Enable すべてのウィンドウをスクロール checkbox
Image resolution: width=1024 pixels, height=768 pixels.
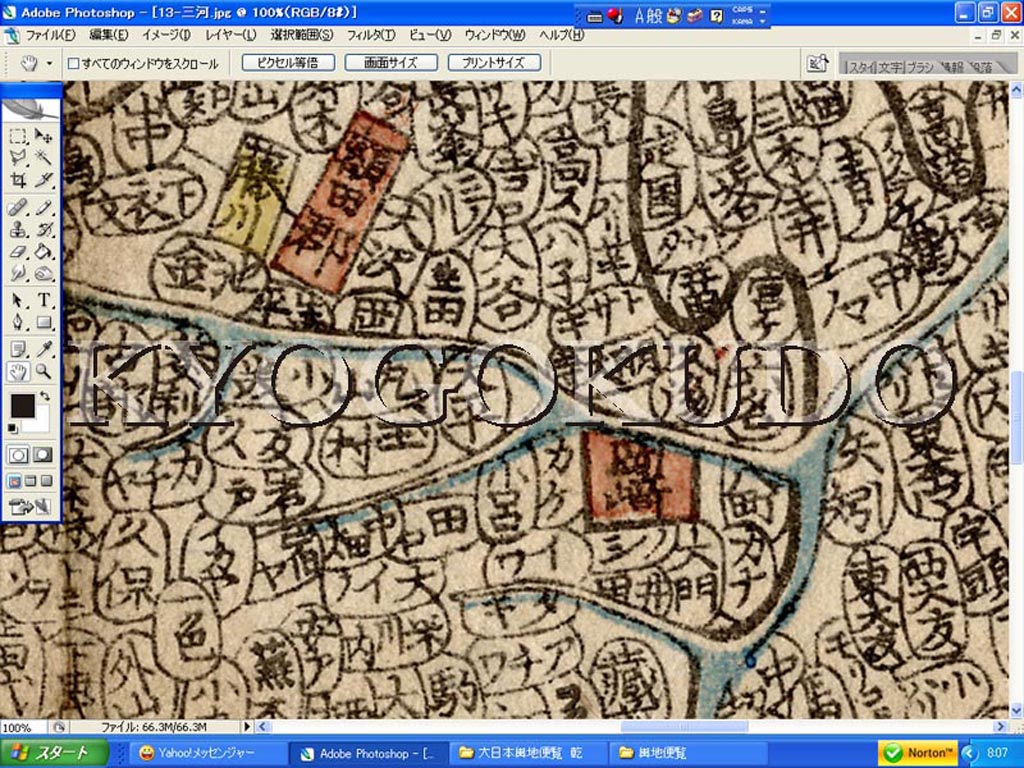point(73,63)
